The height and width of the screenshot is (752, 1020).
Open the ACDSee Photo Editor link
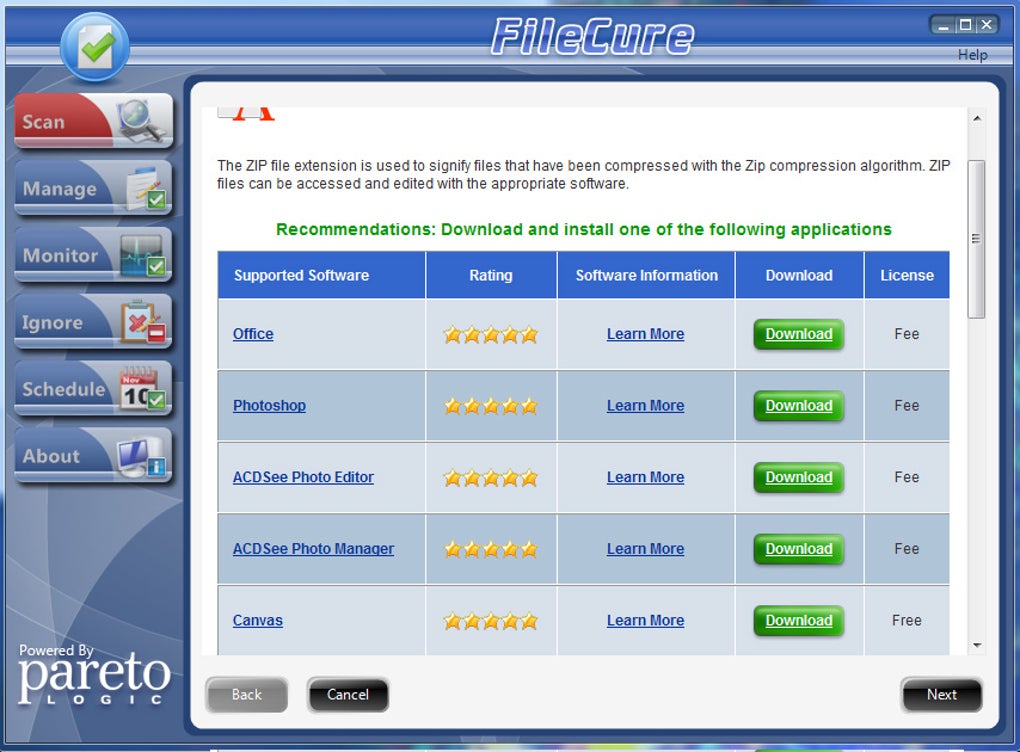pyautogui.click(x=303, y=477)
